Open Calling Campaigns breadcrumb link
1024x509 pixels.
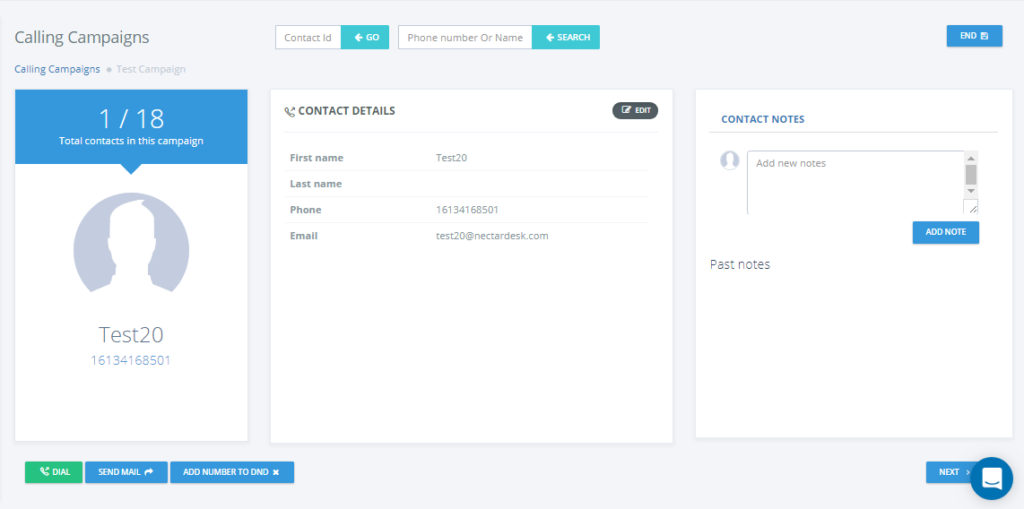[x=57, y=69]
